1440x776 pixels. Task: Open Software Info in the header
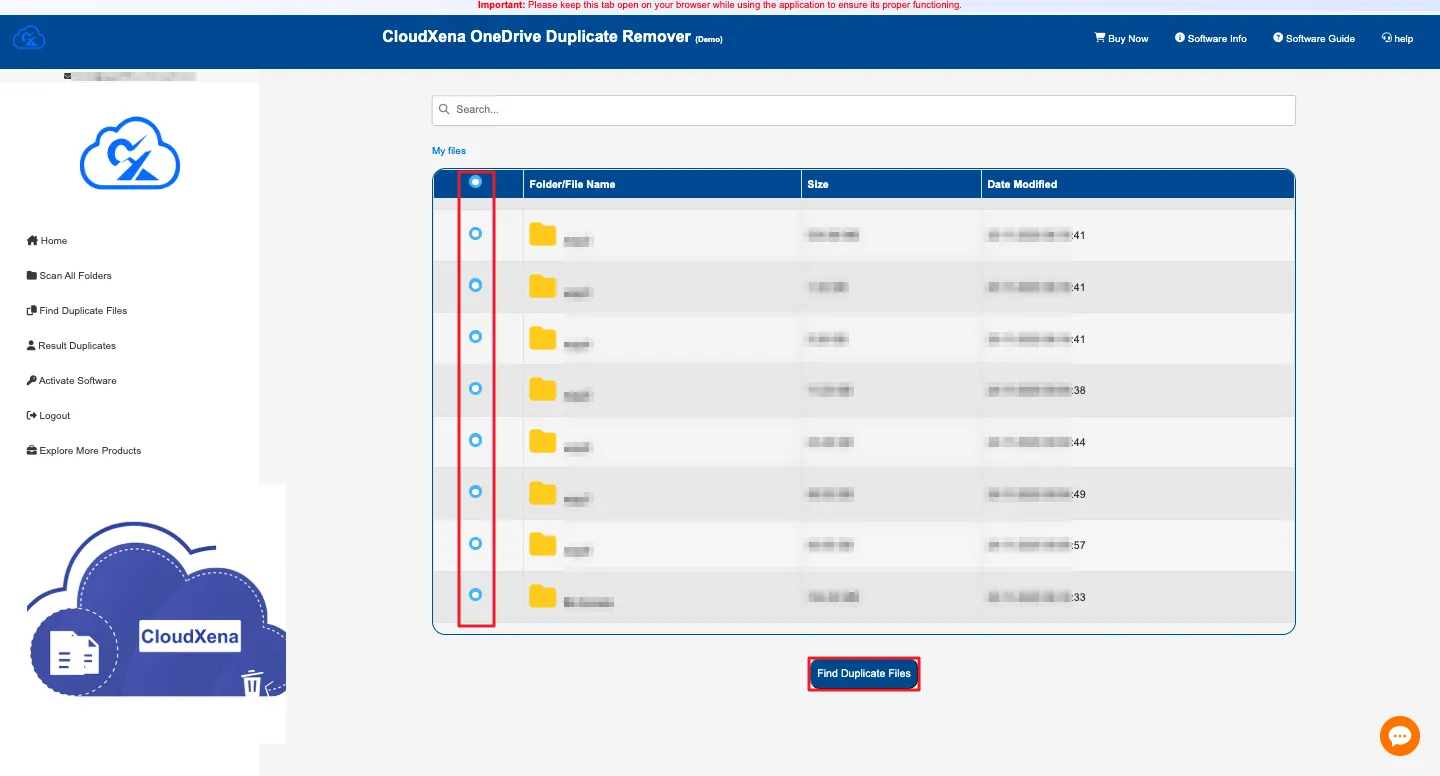point(1211,38)
